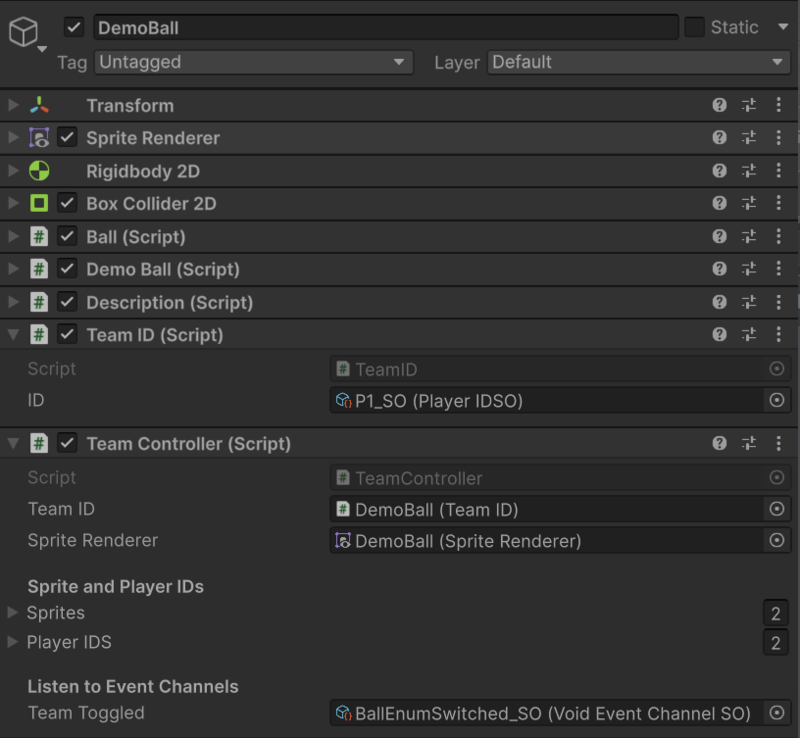This screenshot has width=800, height=738.
Task: Open Team ID (Script) more options menu
Action: pos(779,334)
